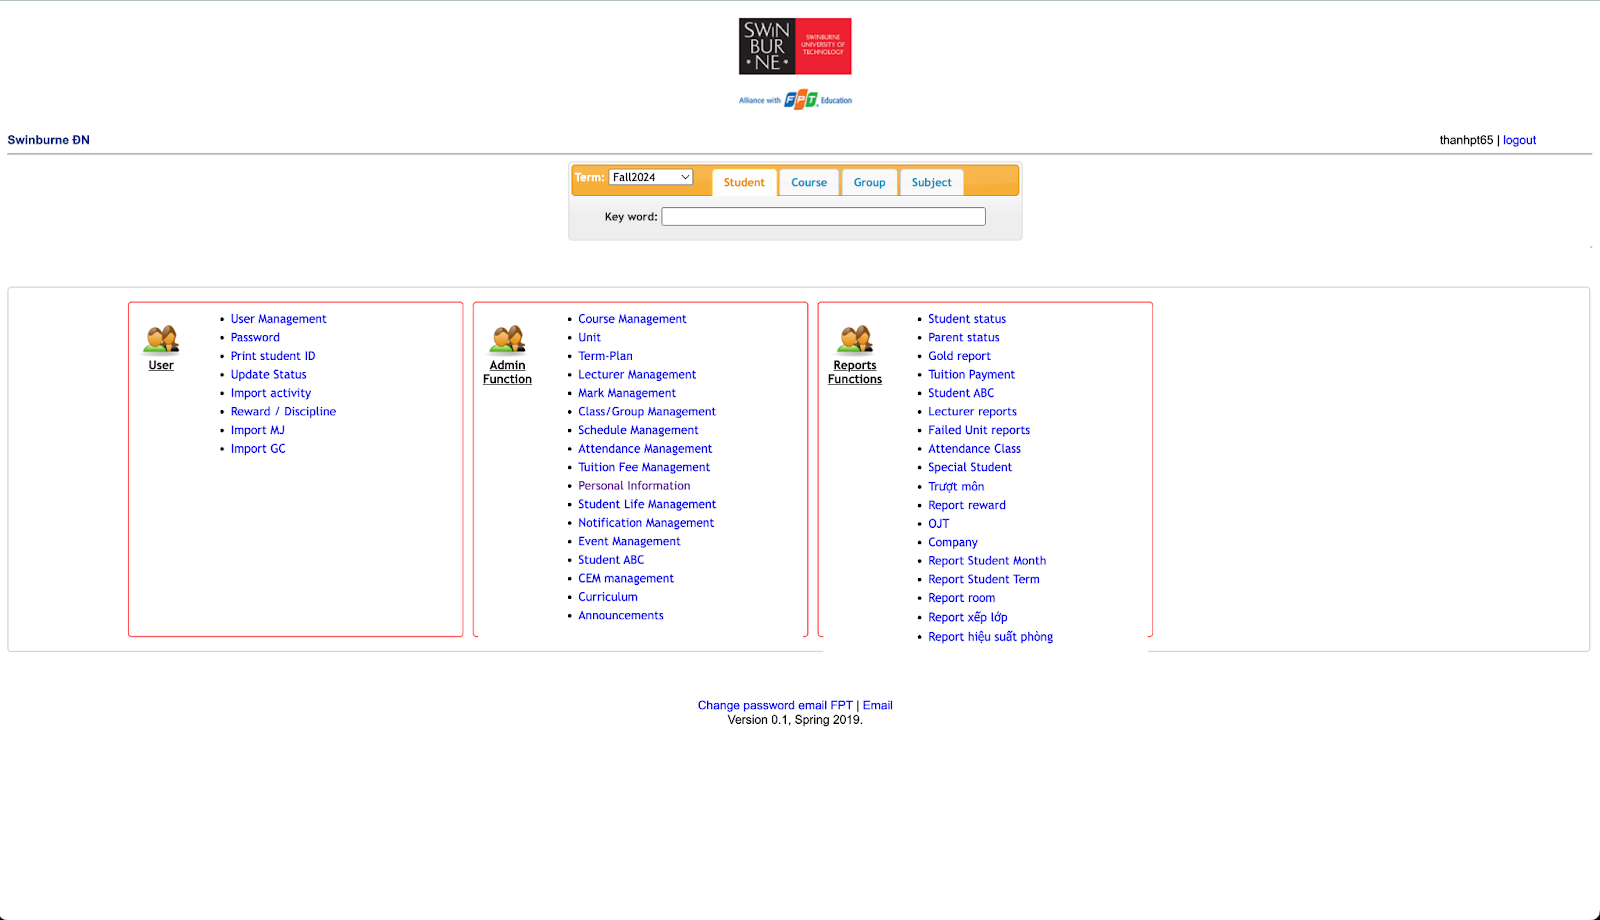Viewport: 1600px width, 920px height.
Task: Log out via the logout link
Action: coord(1519,140)
